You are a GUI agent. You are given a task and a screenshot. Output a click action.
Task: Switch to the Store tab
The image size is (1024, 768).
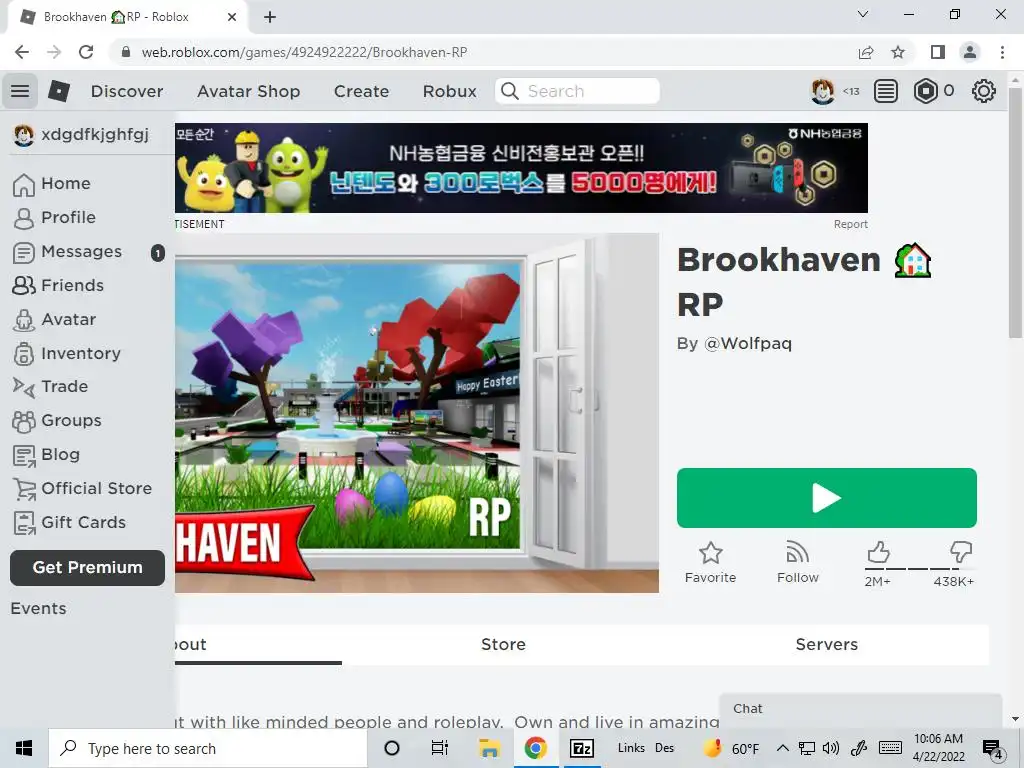[503, 645]
